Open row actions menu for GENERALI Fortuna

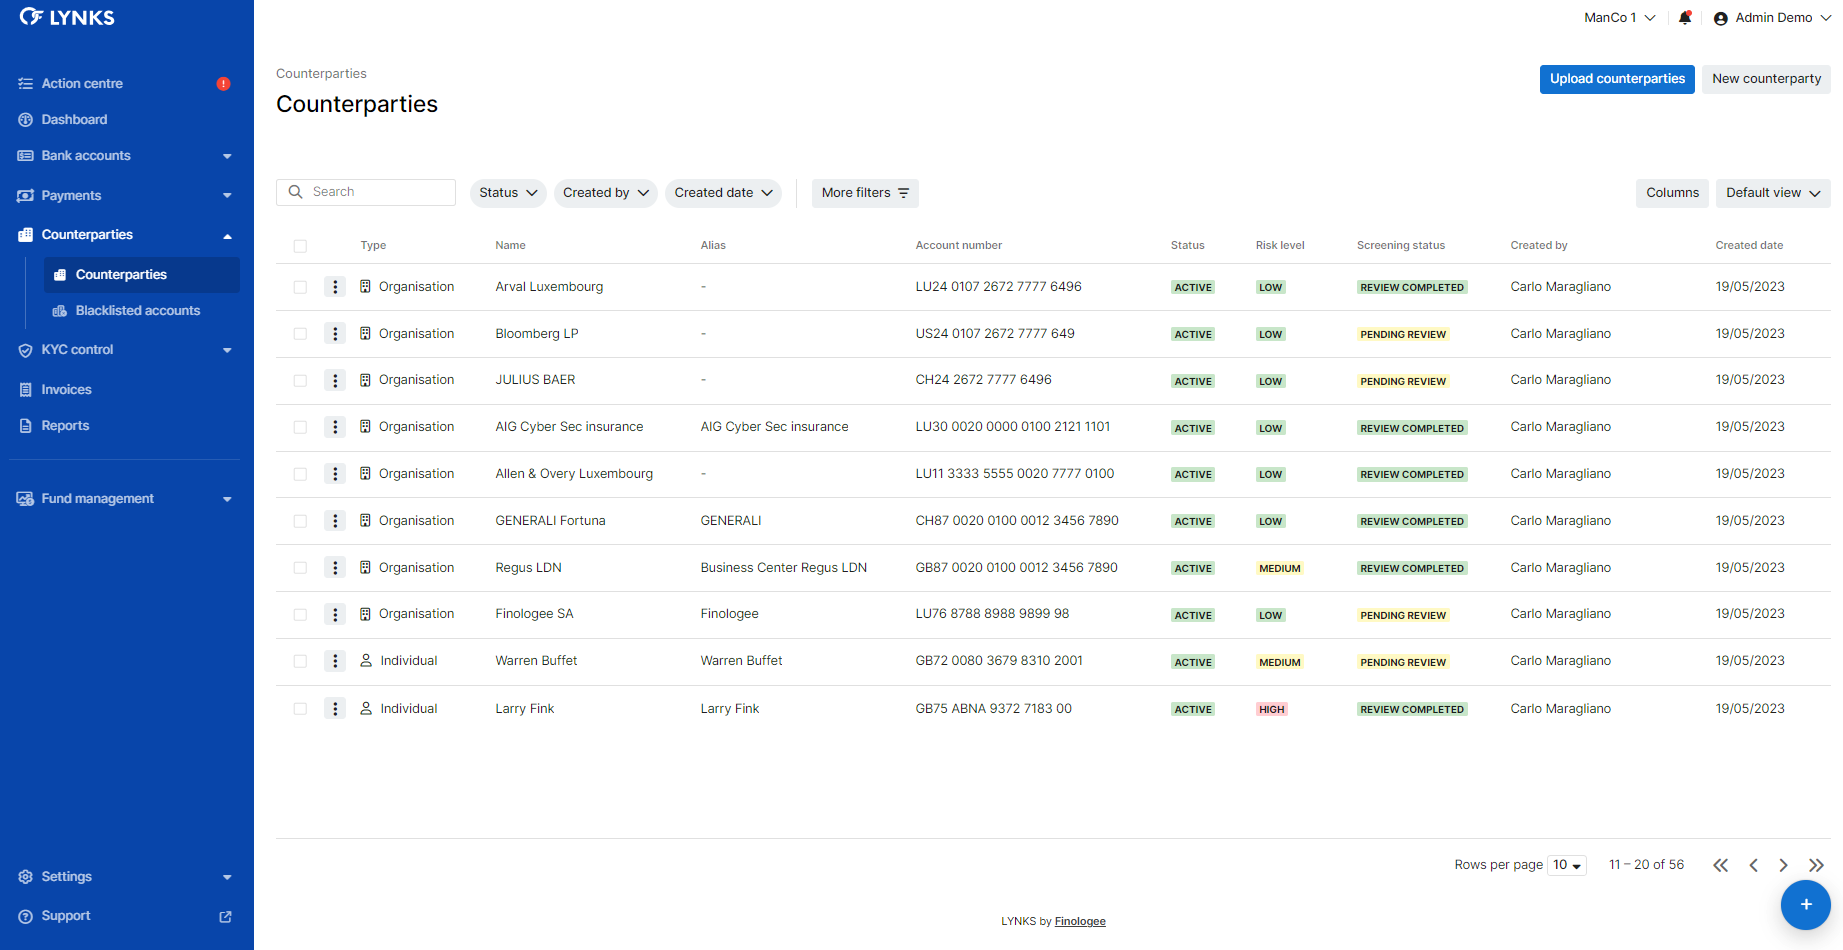[x=335, y=521]
